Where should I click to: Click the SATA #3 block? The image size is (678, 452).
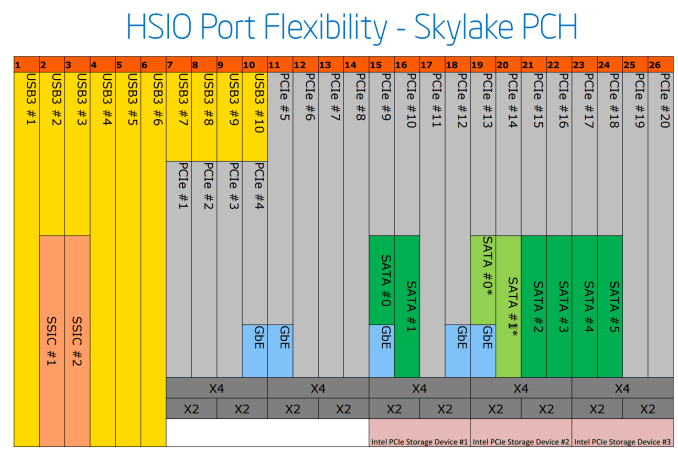(x=560, y=306)
